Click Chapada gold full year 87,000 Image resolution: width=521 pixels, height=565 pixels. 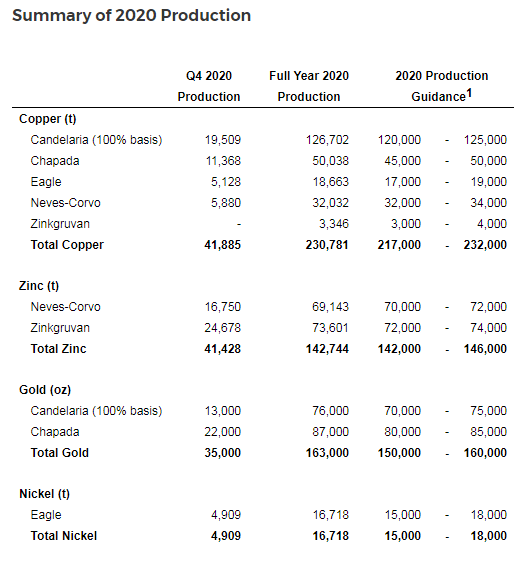click(330, 432)
